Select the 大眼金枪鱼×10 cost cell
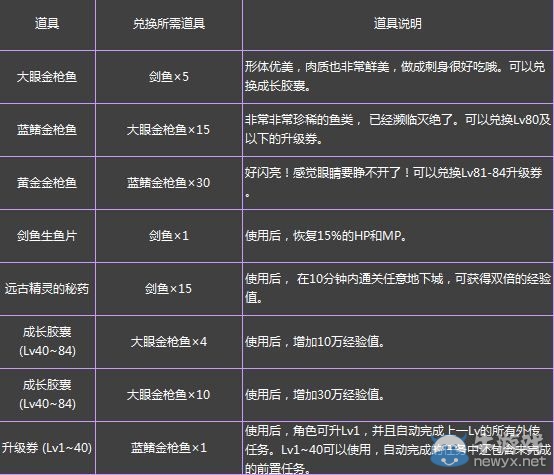This screenshot has width=554, height=475. 169,395
